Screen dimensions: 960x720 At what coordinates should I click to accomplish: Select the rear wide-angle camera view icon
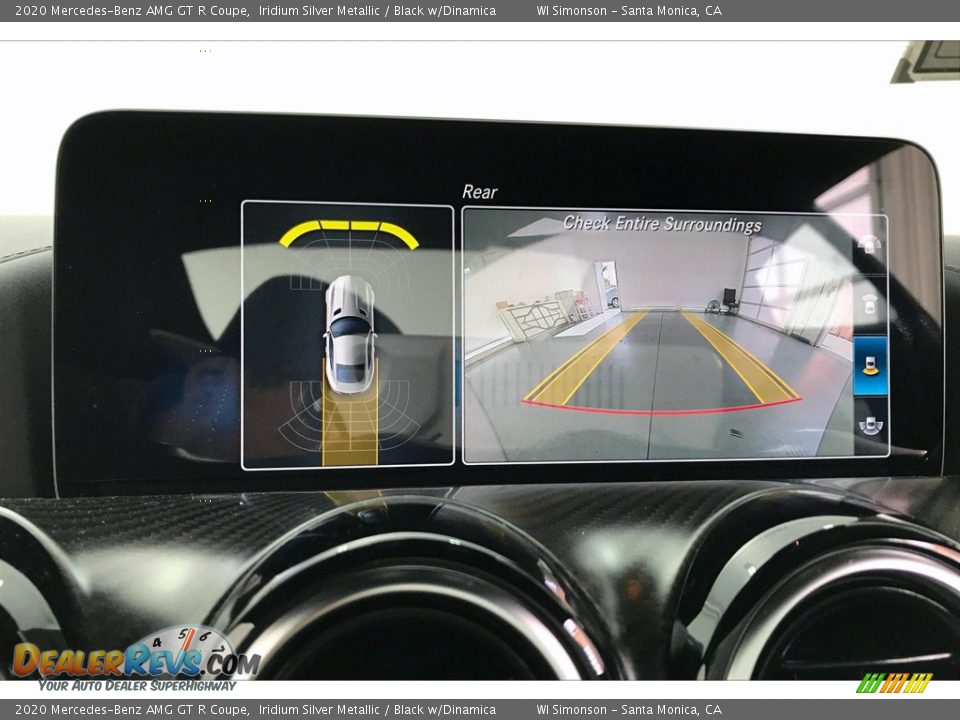pos(870,426)
